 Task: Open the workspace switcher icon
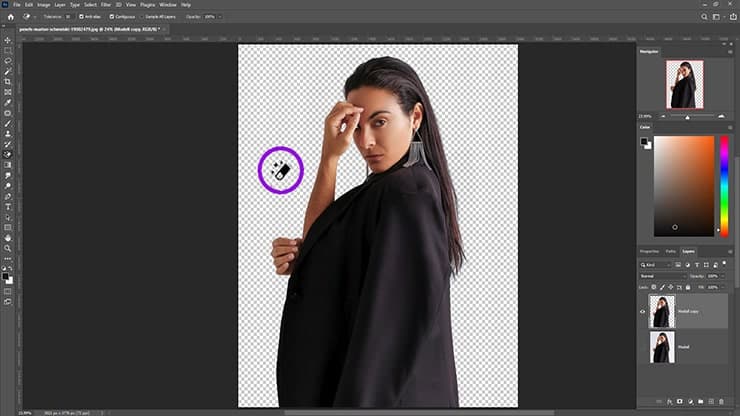tap(717, 17)
